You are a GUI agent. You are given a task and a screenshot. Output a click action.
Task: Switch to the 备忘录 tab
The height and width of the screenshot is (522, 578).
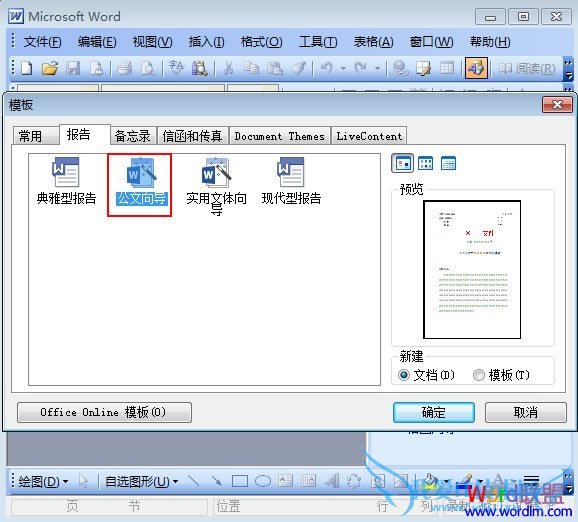click(133, 136)
